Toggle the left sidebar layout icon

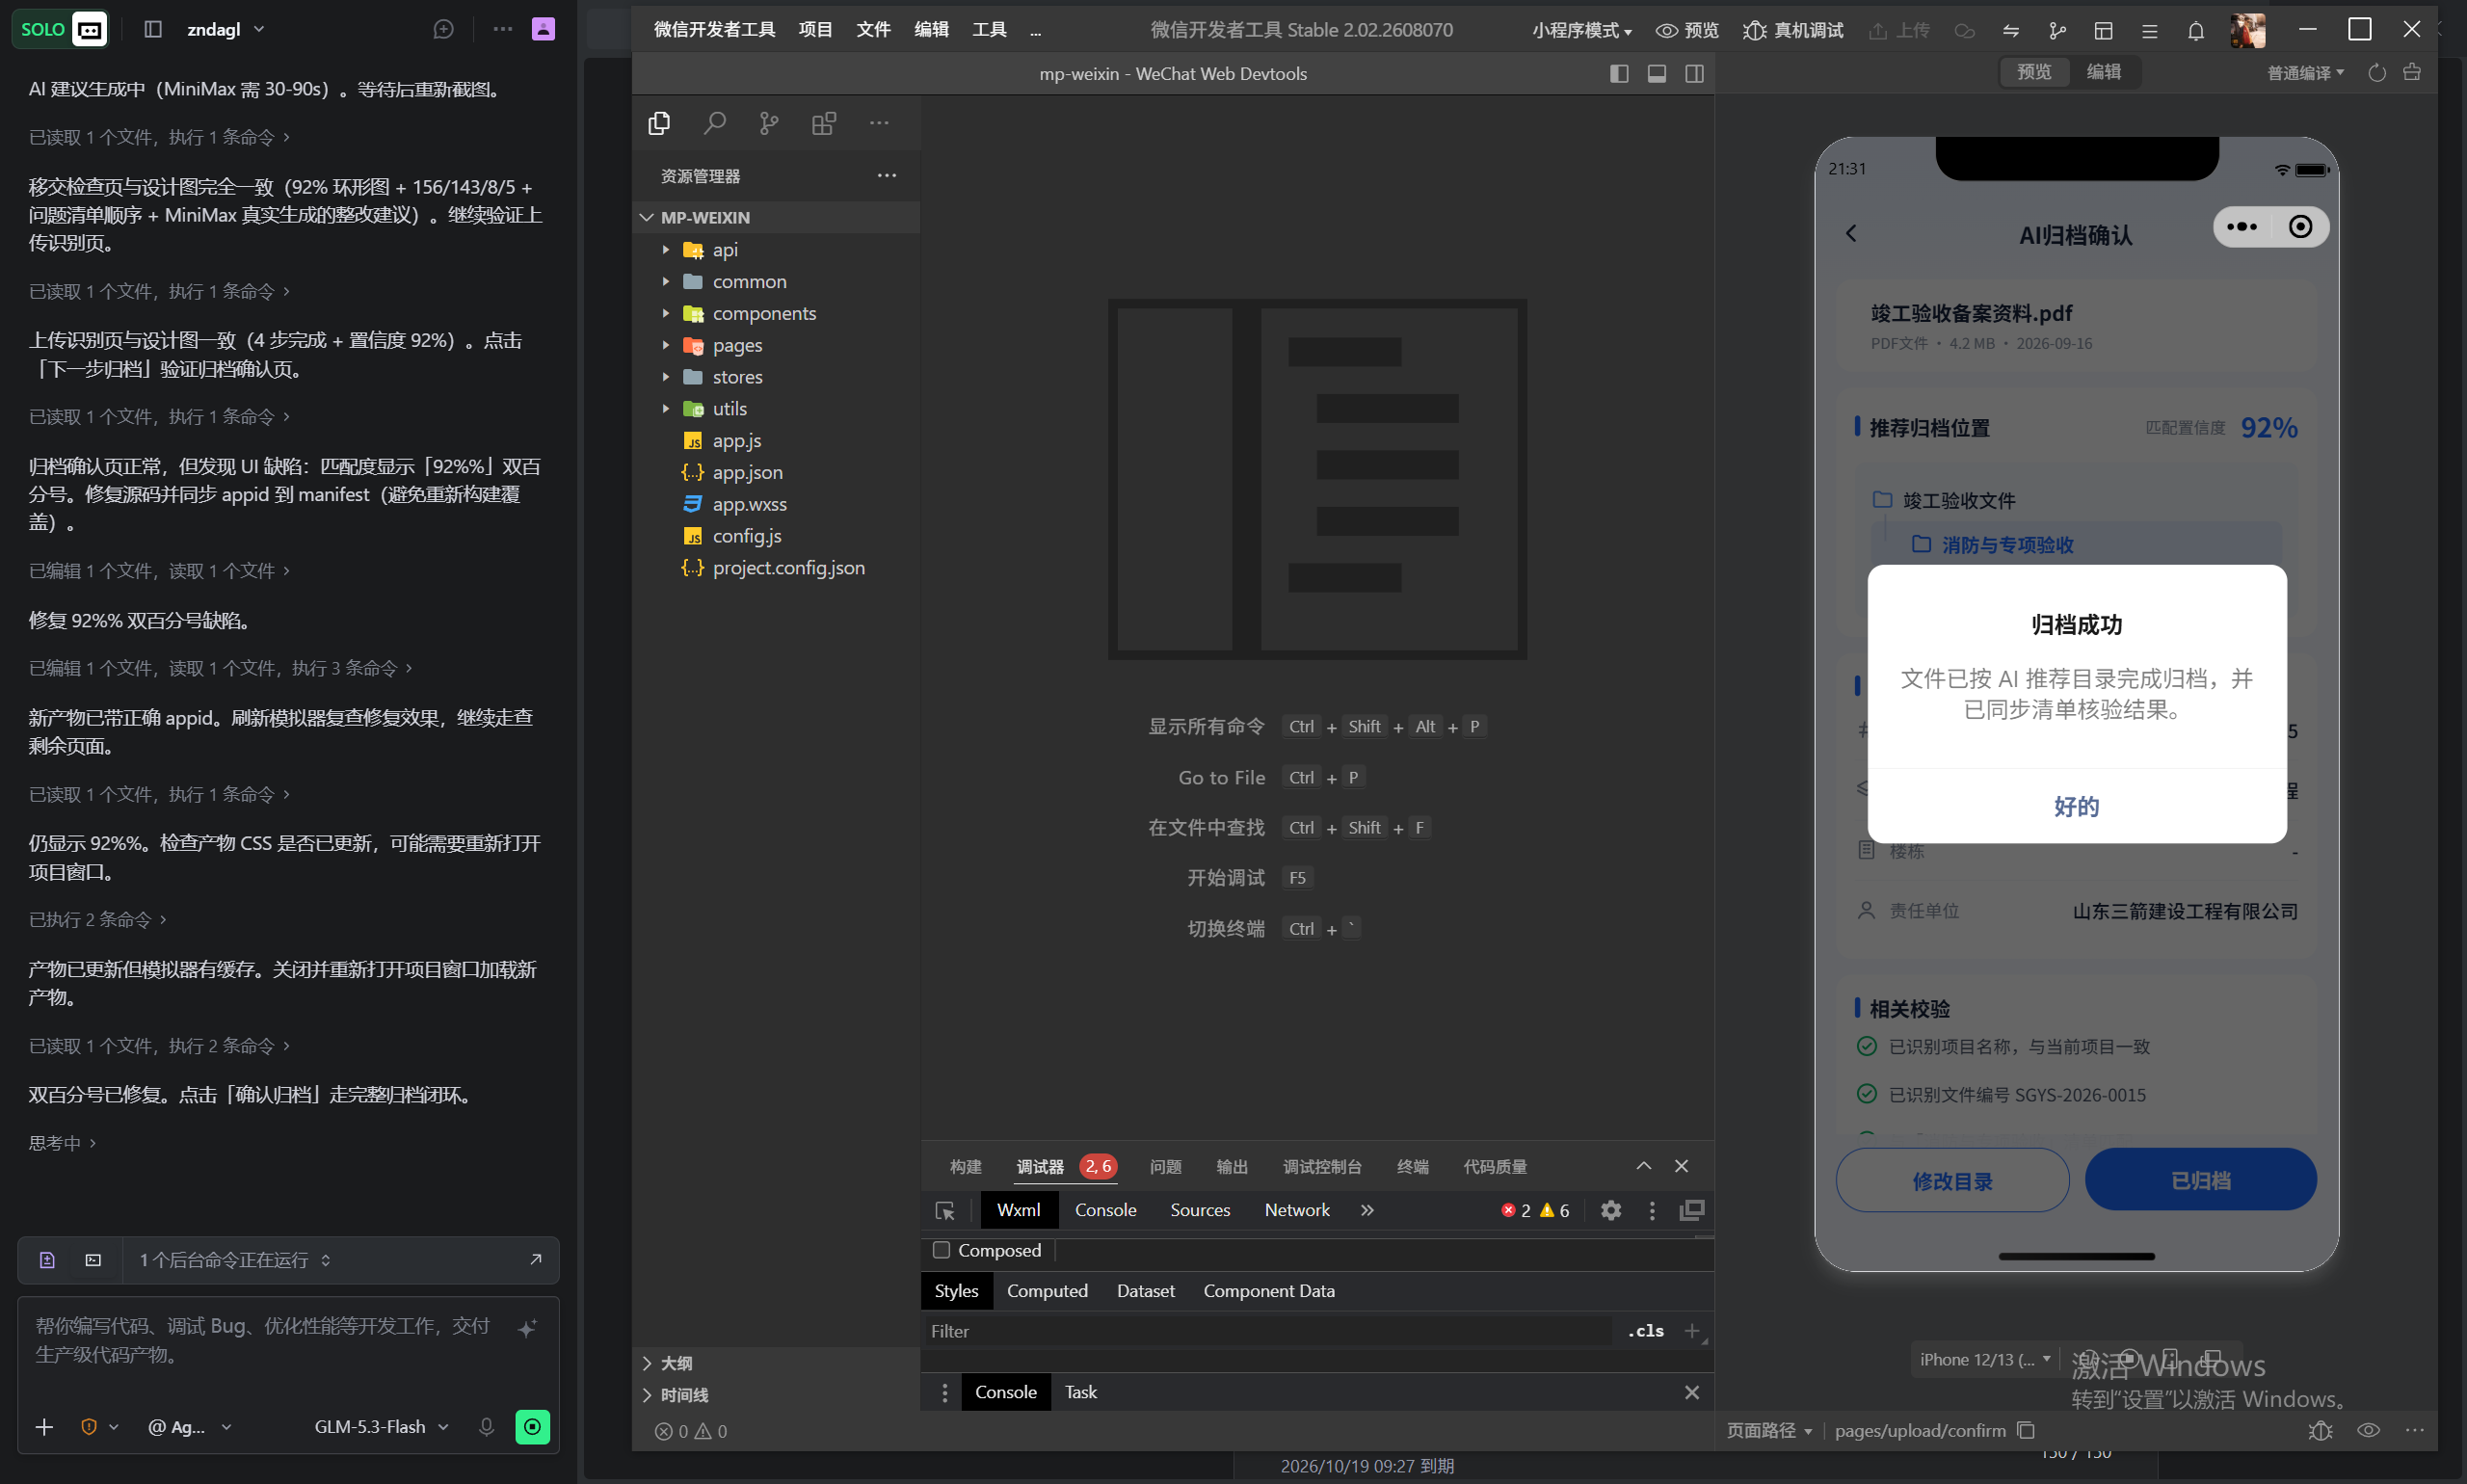[1619, 74]
